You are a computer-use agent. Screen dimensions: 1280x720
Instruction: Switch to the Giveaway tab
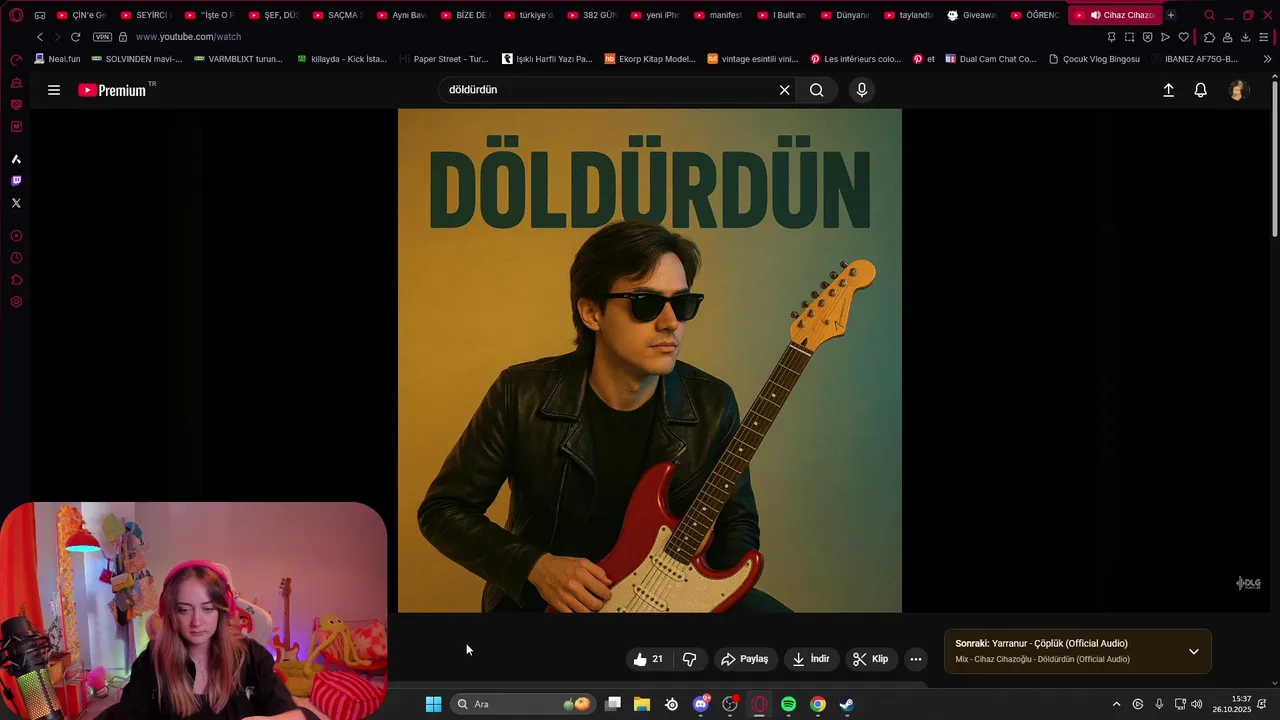tap(972, 15)
